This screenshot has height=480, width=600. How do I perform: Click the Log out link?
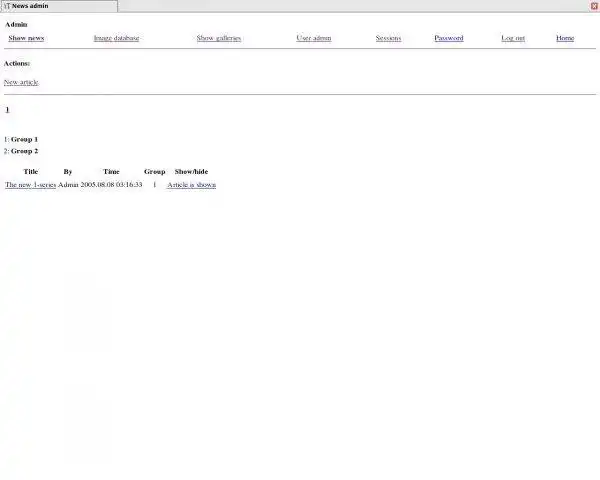point(513,38)
